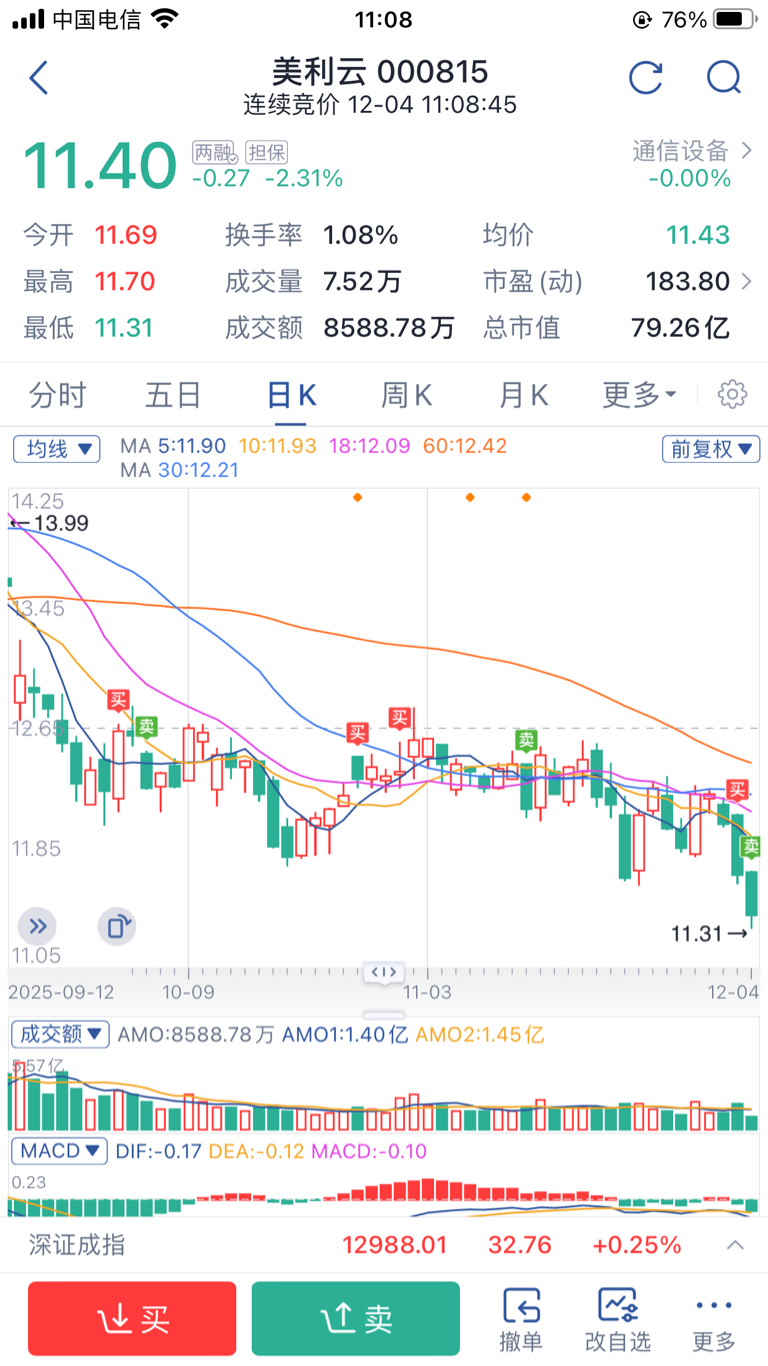Open chart settings gear icon

[x=733, y=395]
